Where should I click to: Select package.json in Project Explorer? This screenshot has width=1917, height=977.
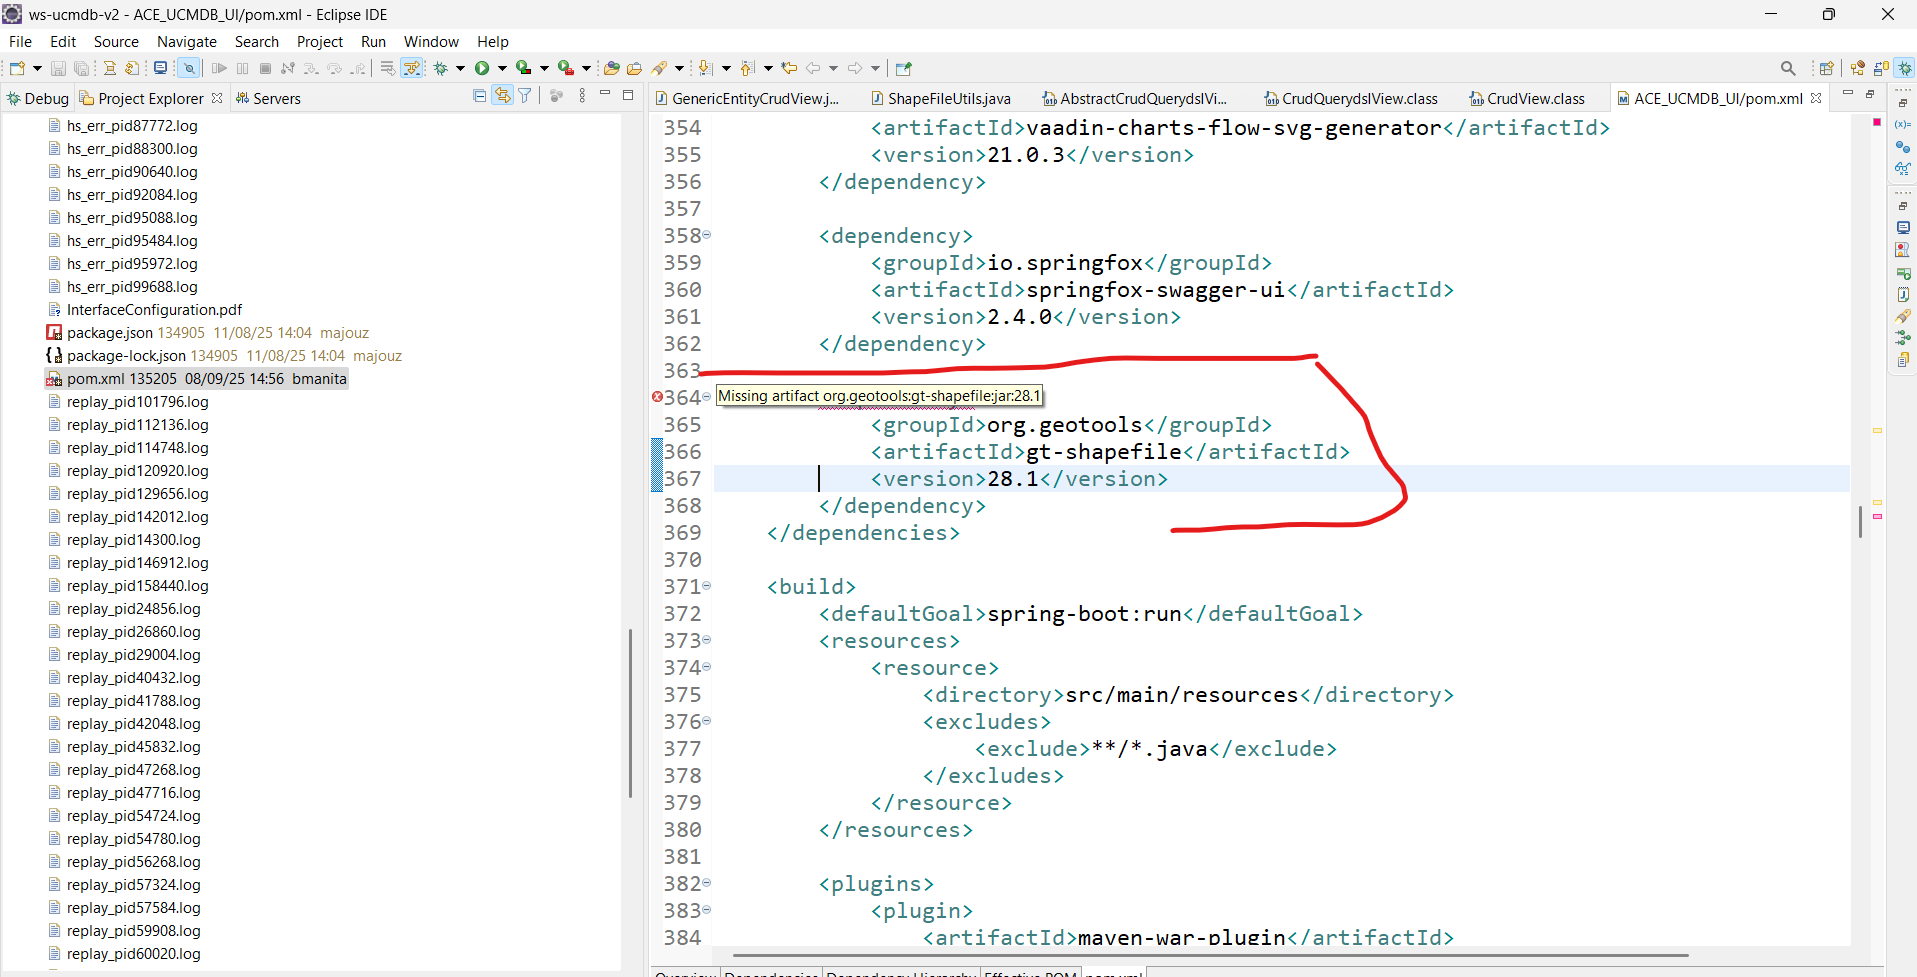(109, 333)
